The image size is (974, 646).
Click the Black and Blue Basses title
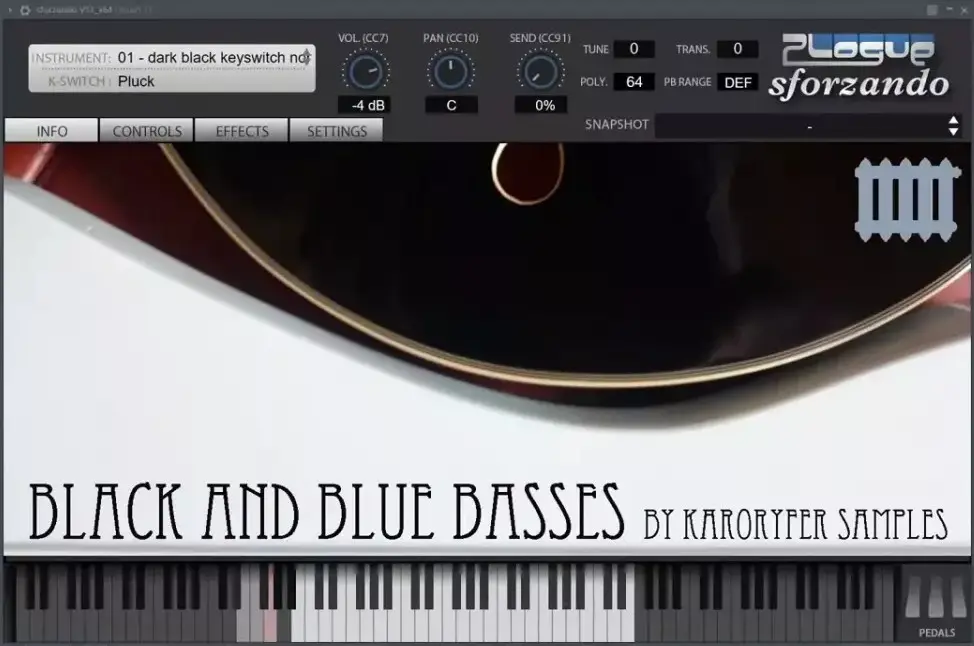pyautogui.click(x=327, y=511)
